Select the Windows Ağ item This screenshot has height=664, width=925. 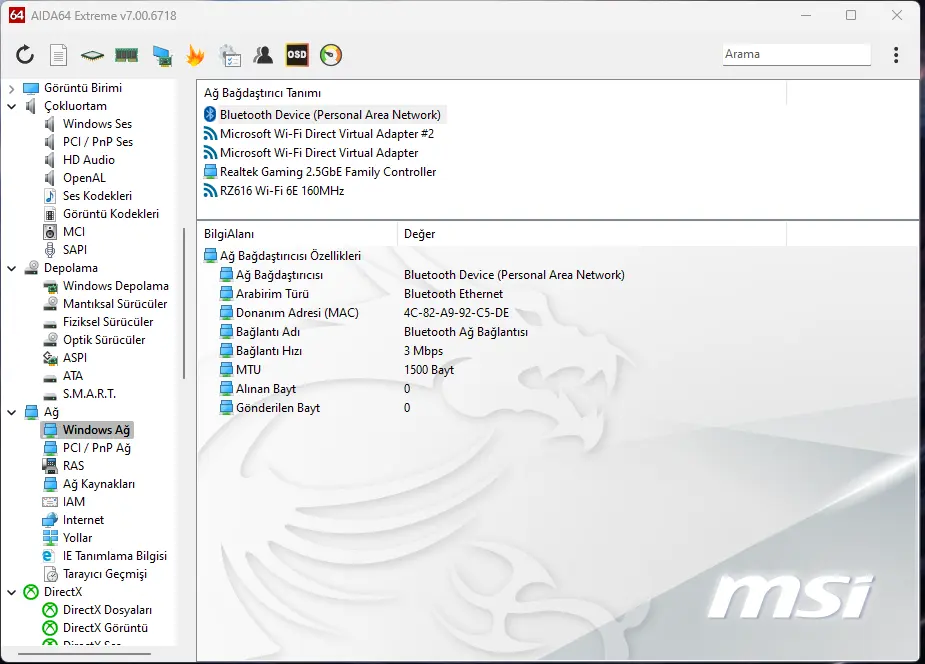click(87, 430)
